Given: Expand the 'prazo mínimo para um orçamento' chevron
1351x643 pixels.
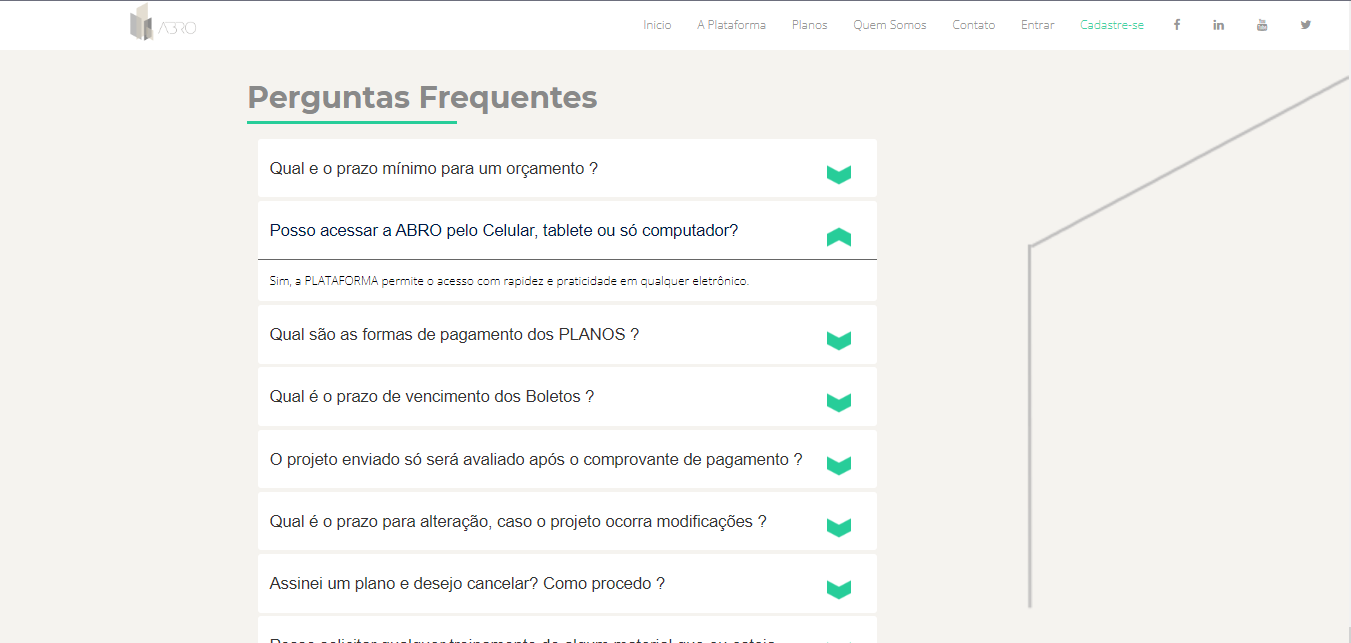Looking at the screenshot, I should 838,174.
